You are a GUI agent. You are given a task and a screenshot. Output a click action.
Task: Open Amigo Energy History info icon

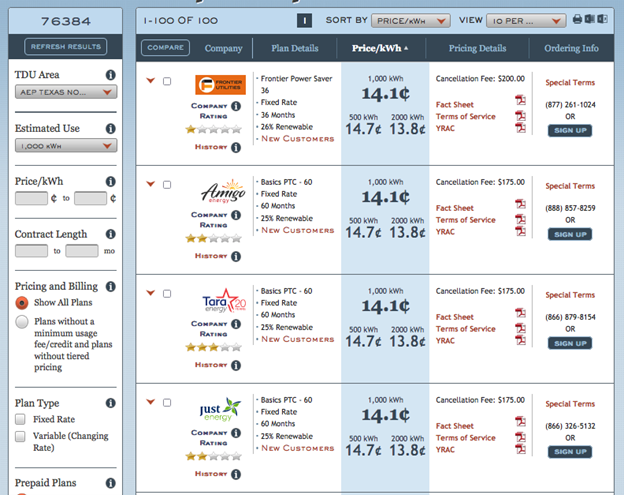[x=236, y=257]
